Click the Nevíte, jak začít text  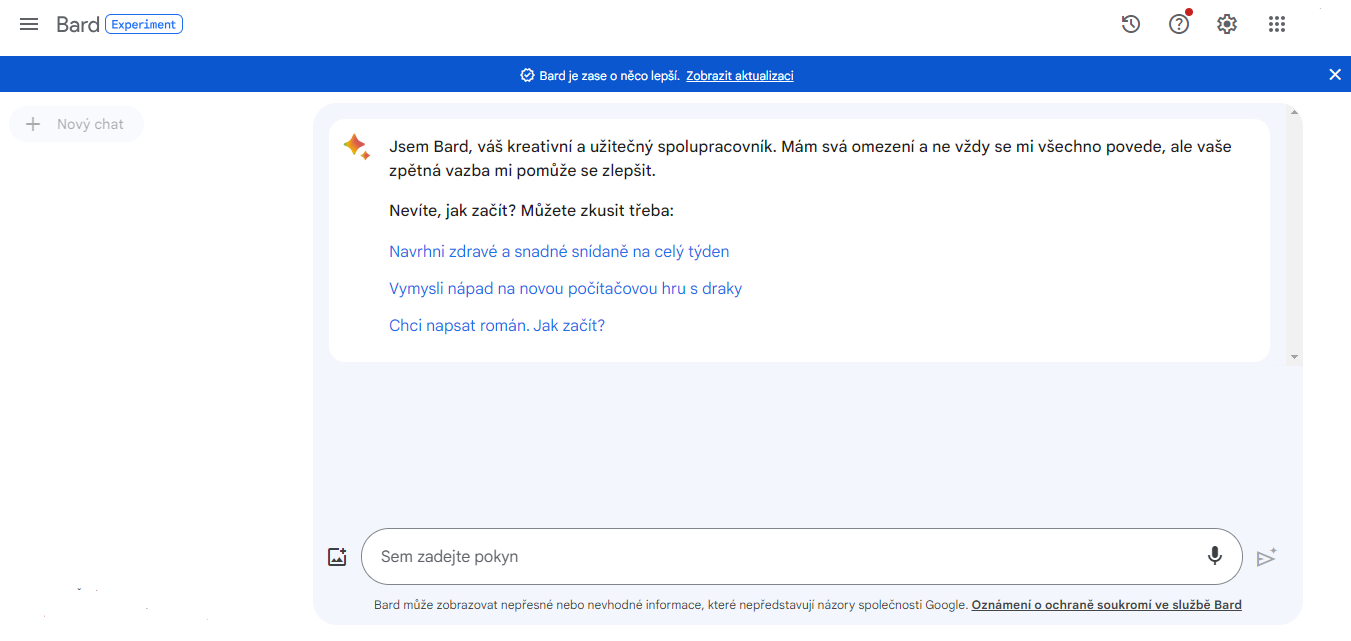click(531, 211)
